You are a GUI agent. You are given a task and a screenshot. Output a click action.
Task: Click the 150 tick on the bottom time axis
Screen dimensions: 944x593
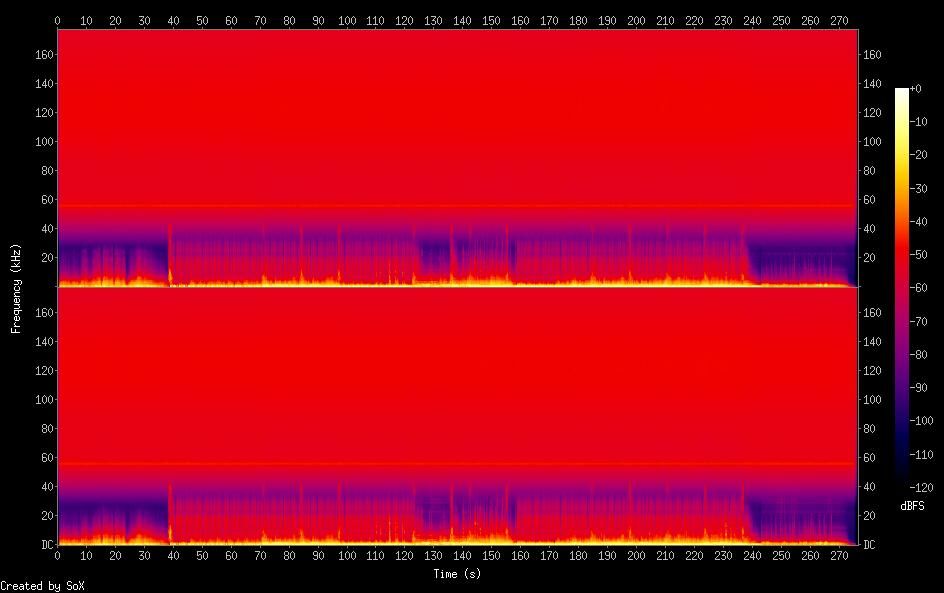pos(492,555)
